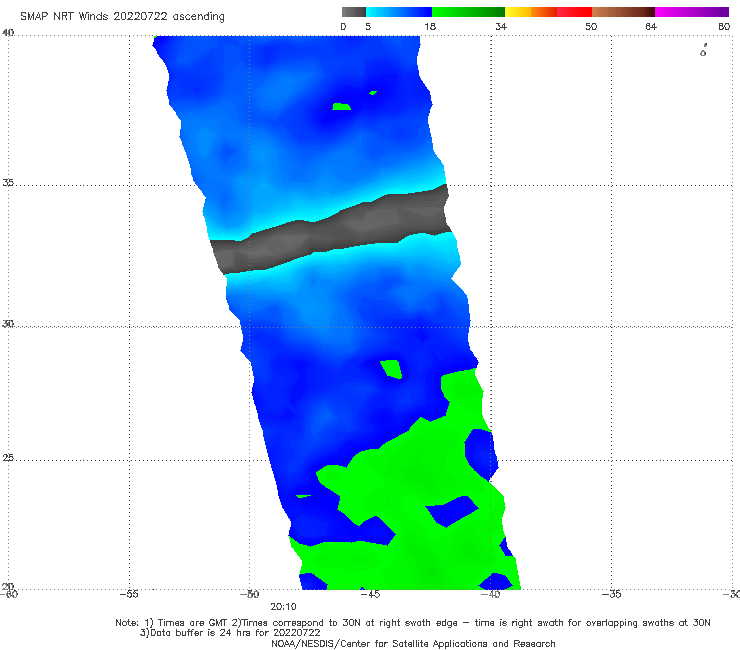Click the swath time label '20:10'
Image resolution: width=740 pixels, height=650 pixels.
point(283,607)
